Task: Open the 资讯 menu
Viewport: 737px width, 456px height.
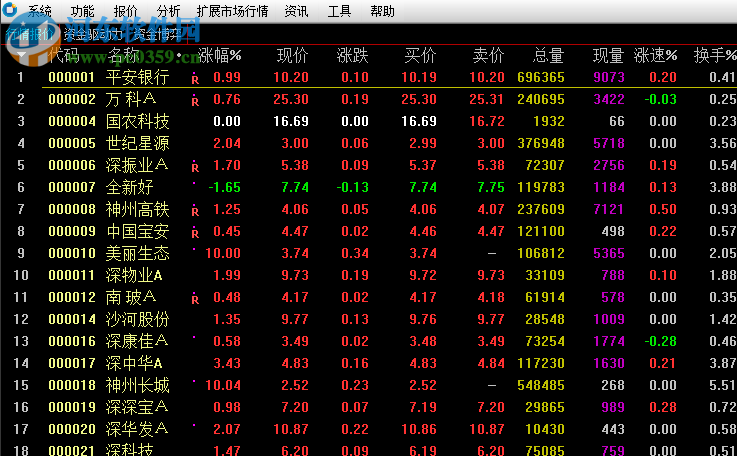Action: 296,11
